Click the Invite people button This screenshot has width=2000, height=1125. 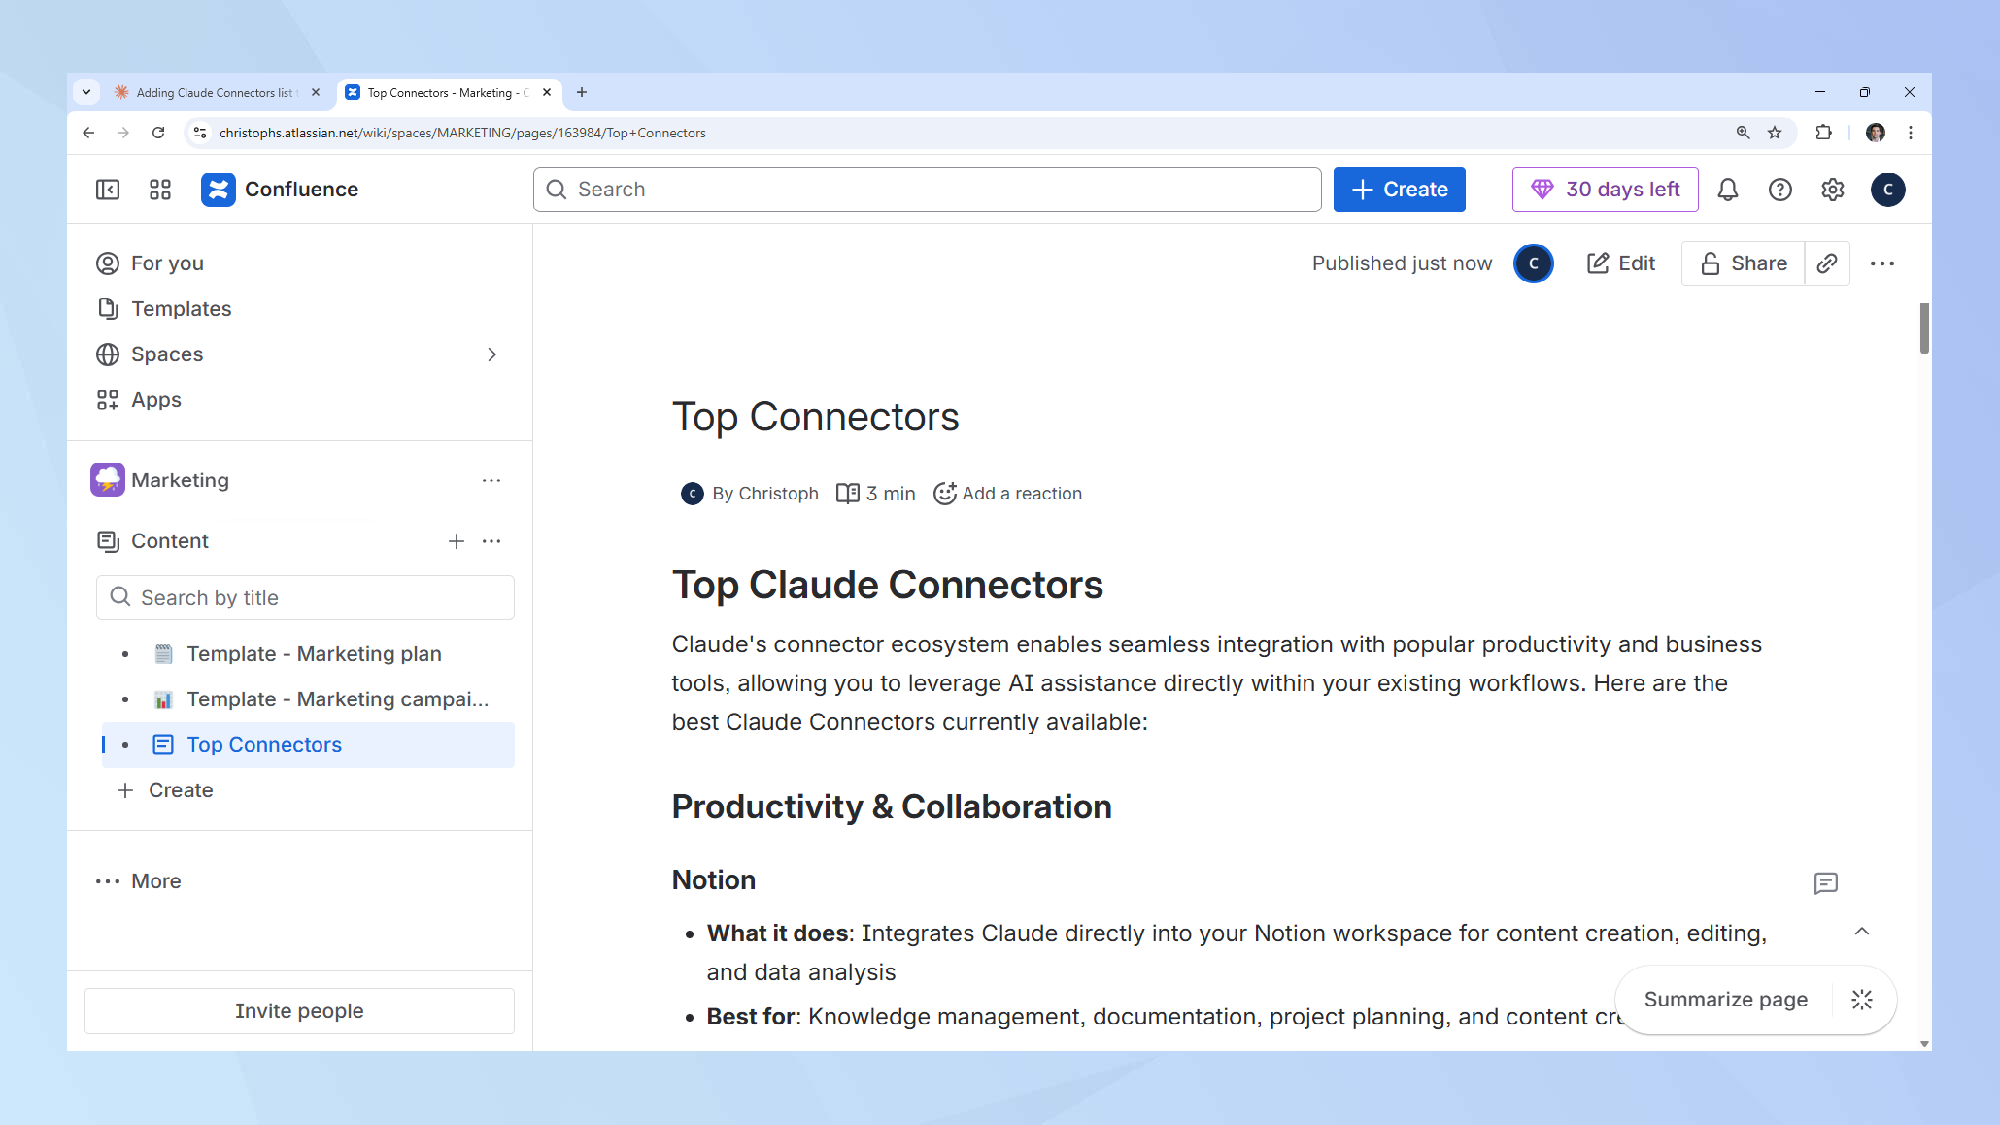pyautogui.click(x=299, y=1011)
